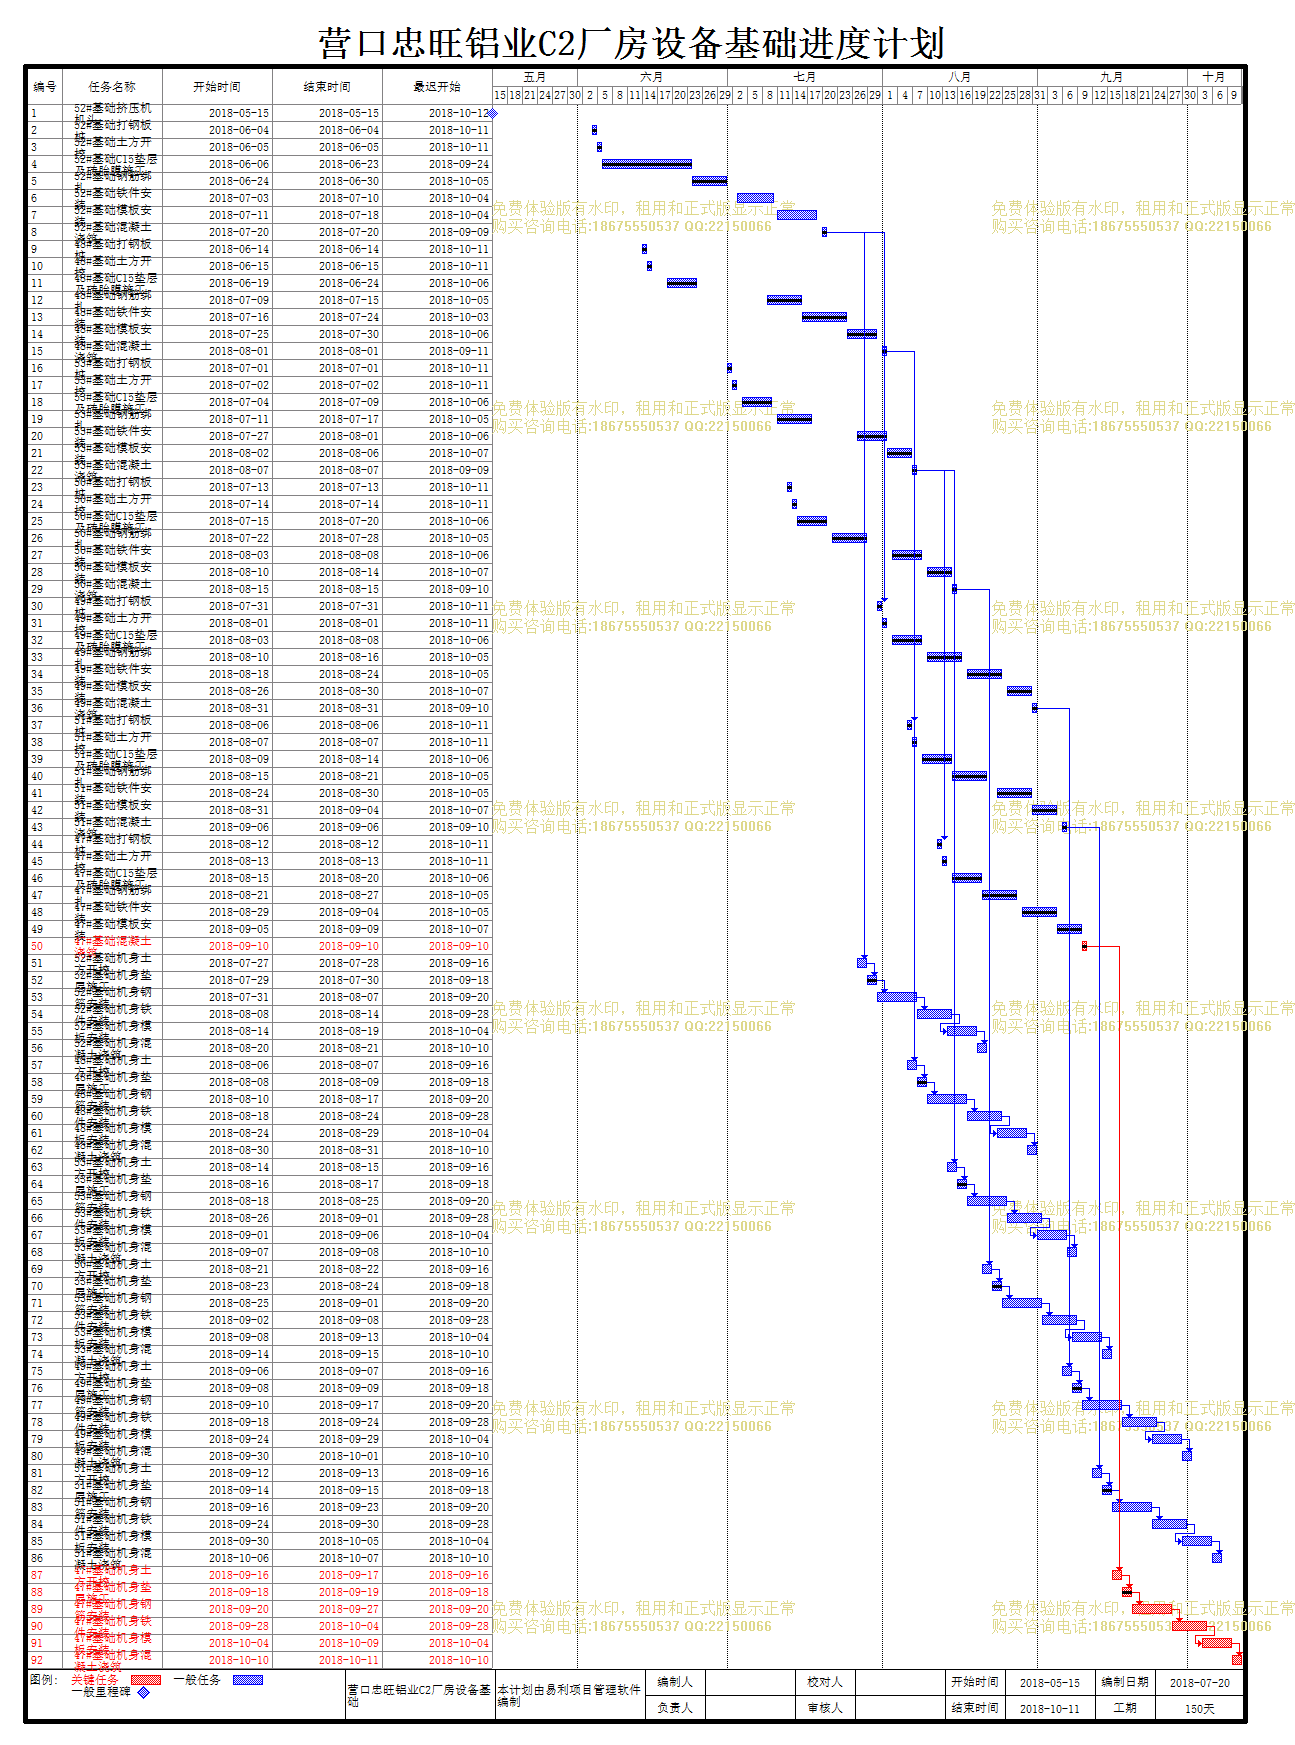Click the Gantt bar for task row 6

point(755,198)
